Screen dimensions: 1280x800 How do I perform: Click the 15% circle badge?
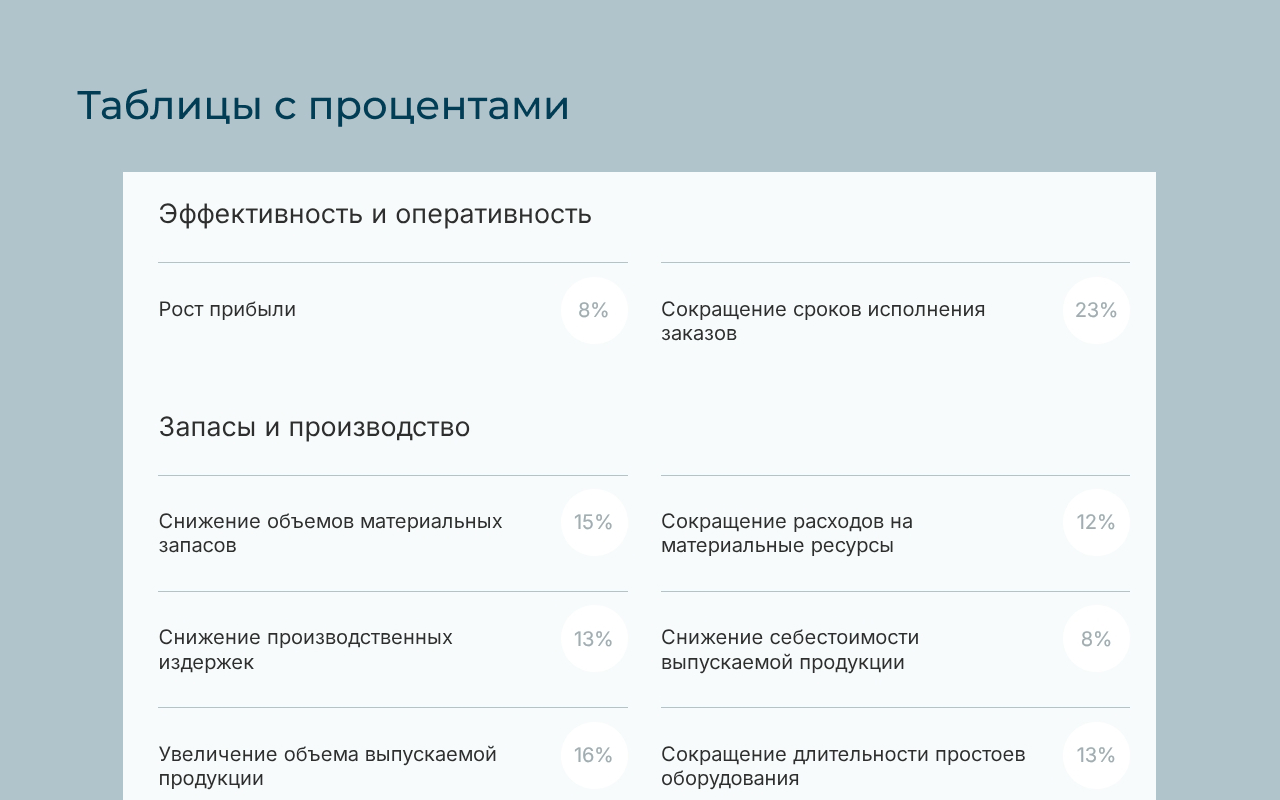pyautogui.click(x=594, y=522)
